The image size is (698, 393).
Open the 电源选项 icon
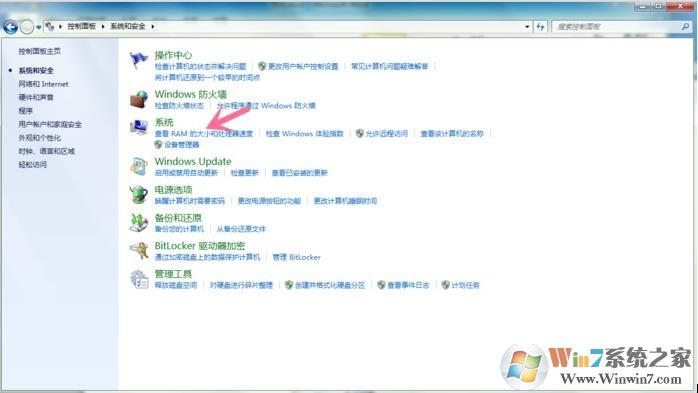point(138,194)
